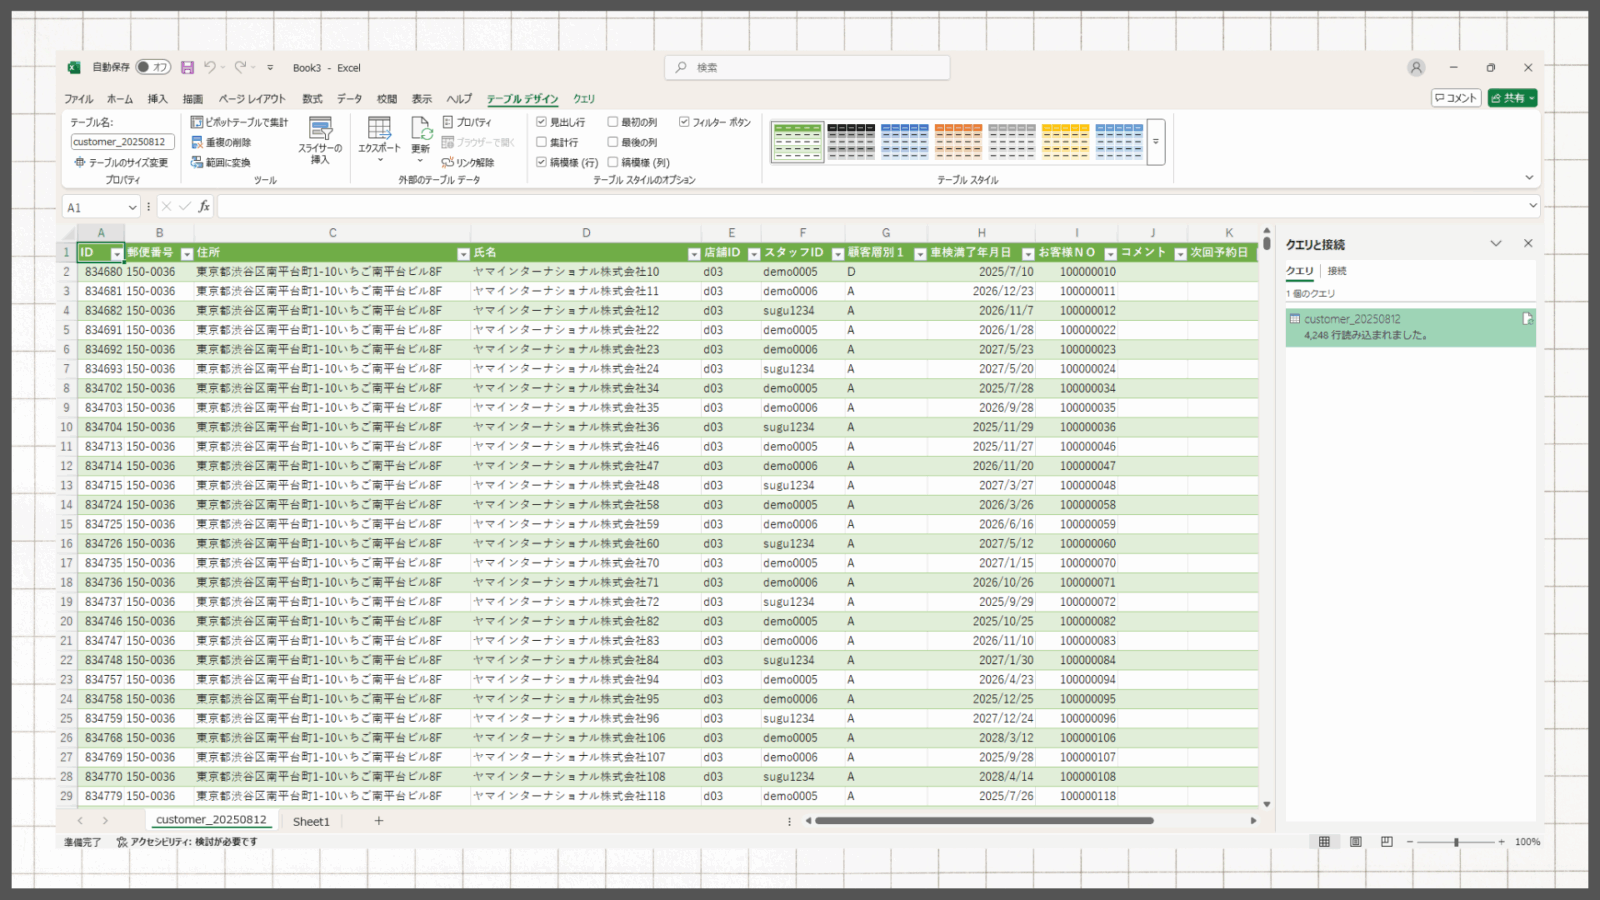Click Summarize with PivotTable icon
This screenshot has width=1600, height=900.
pos(197,122)
